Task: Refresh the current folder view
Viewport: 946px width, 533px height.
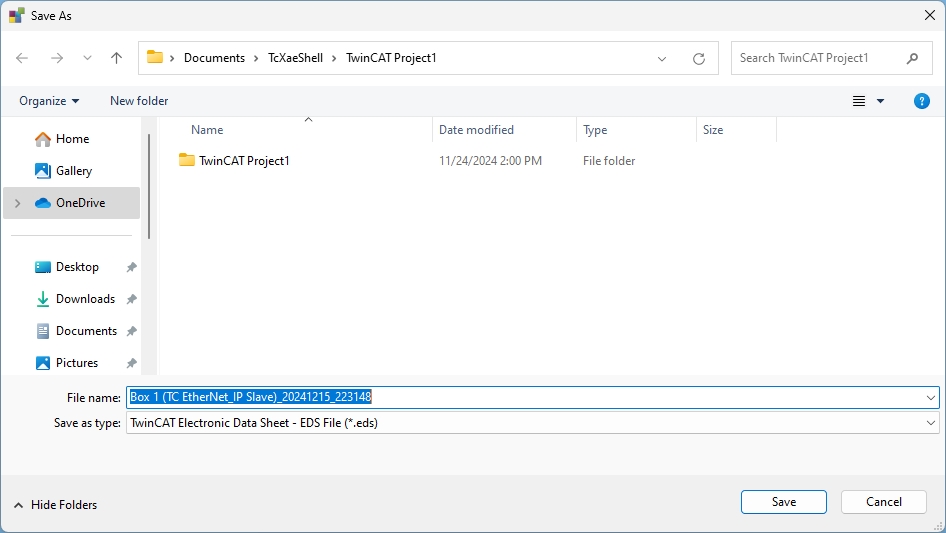Action: pyautogui.click(x=699, y=59)
